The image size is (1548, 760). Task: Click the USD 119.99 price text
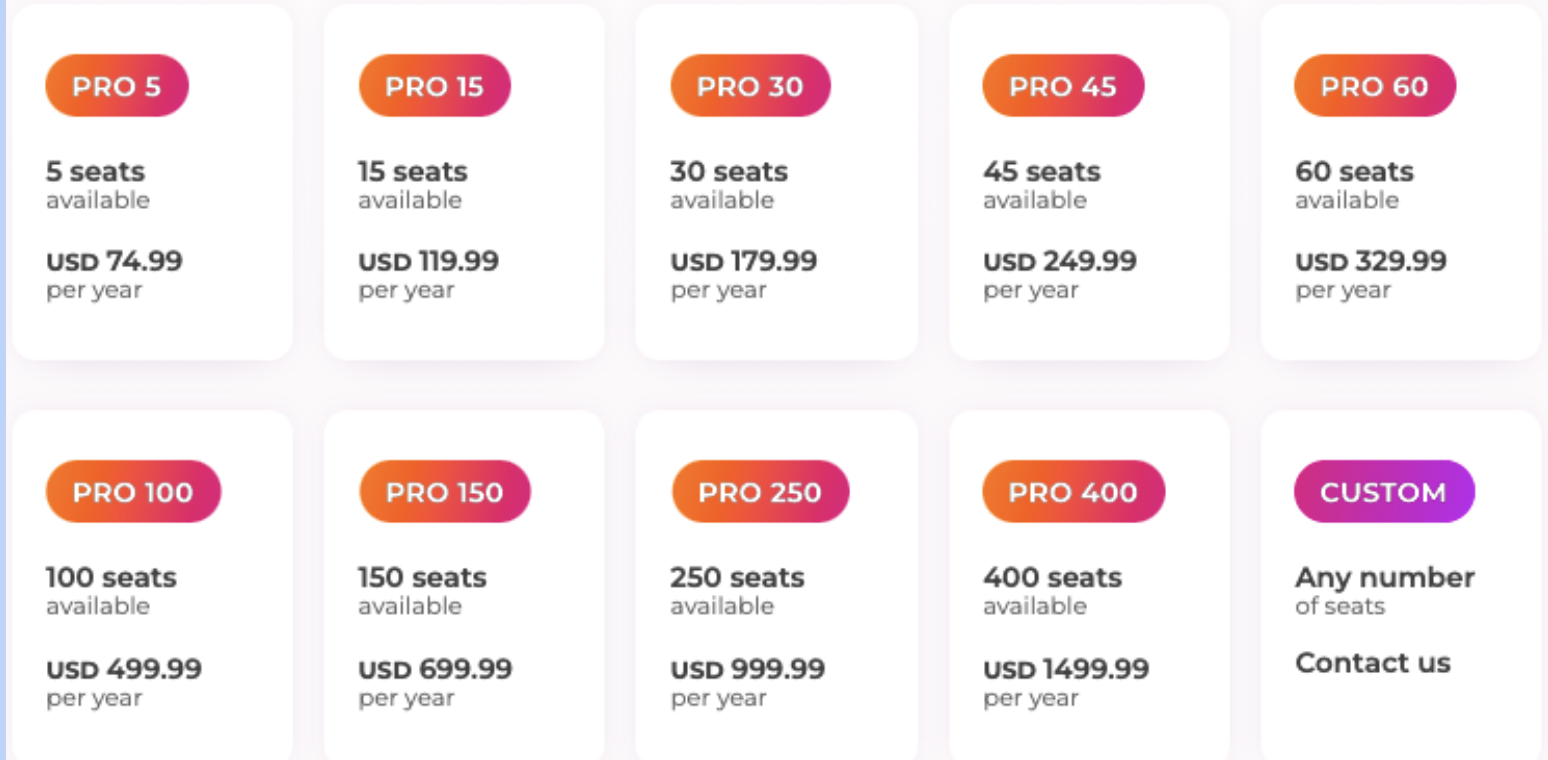[x=428, y=262]
